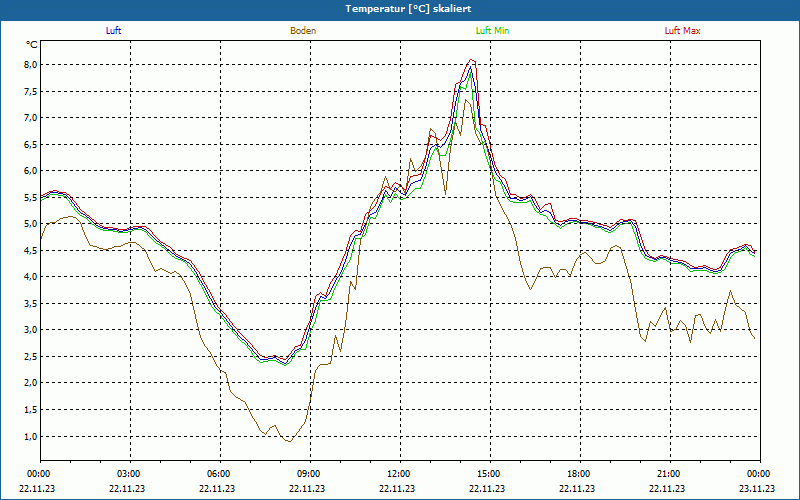This screenshot has width=800, height=500.
Task: Click the Luft legend label
Action: pos(113,31)
